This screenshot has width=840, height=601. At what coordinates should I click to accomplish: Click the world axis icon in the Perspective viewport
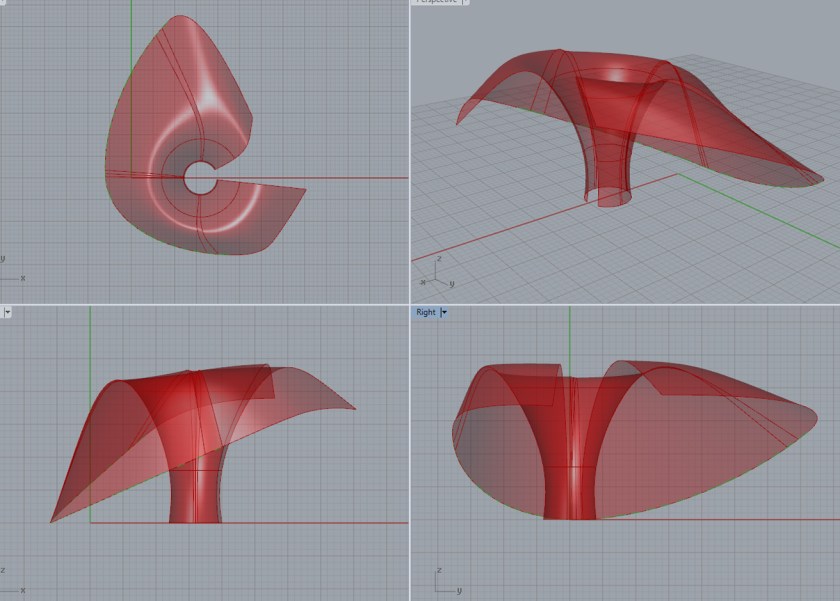[x=436, y=275]
